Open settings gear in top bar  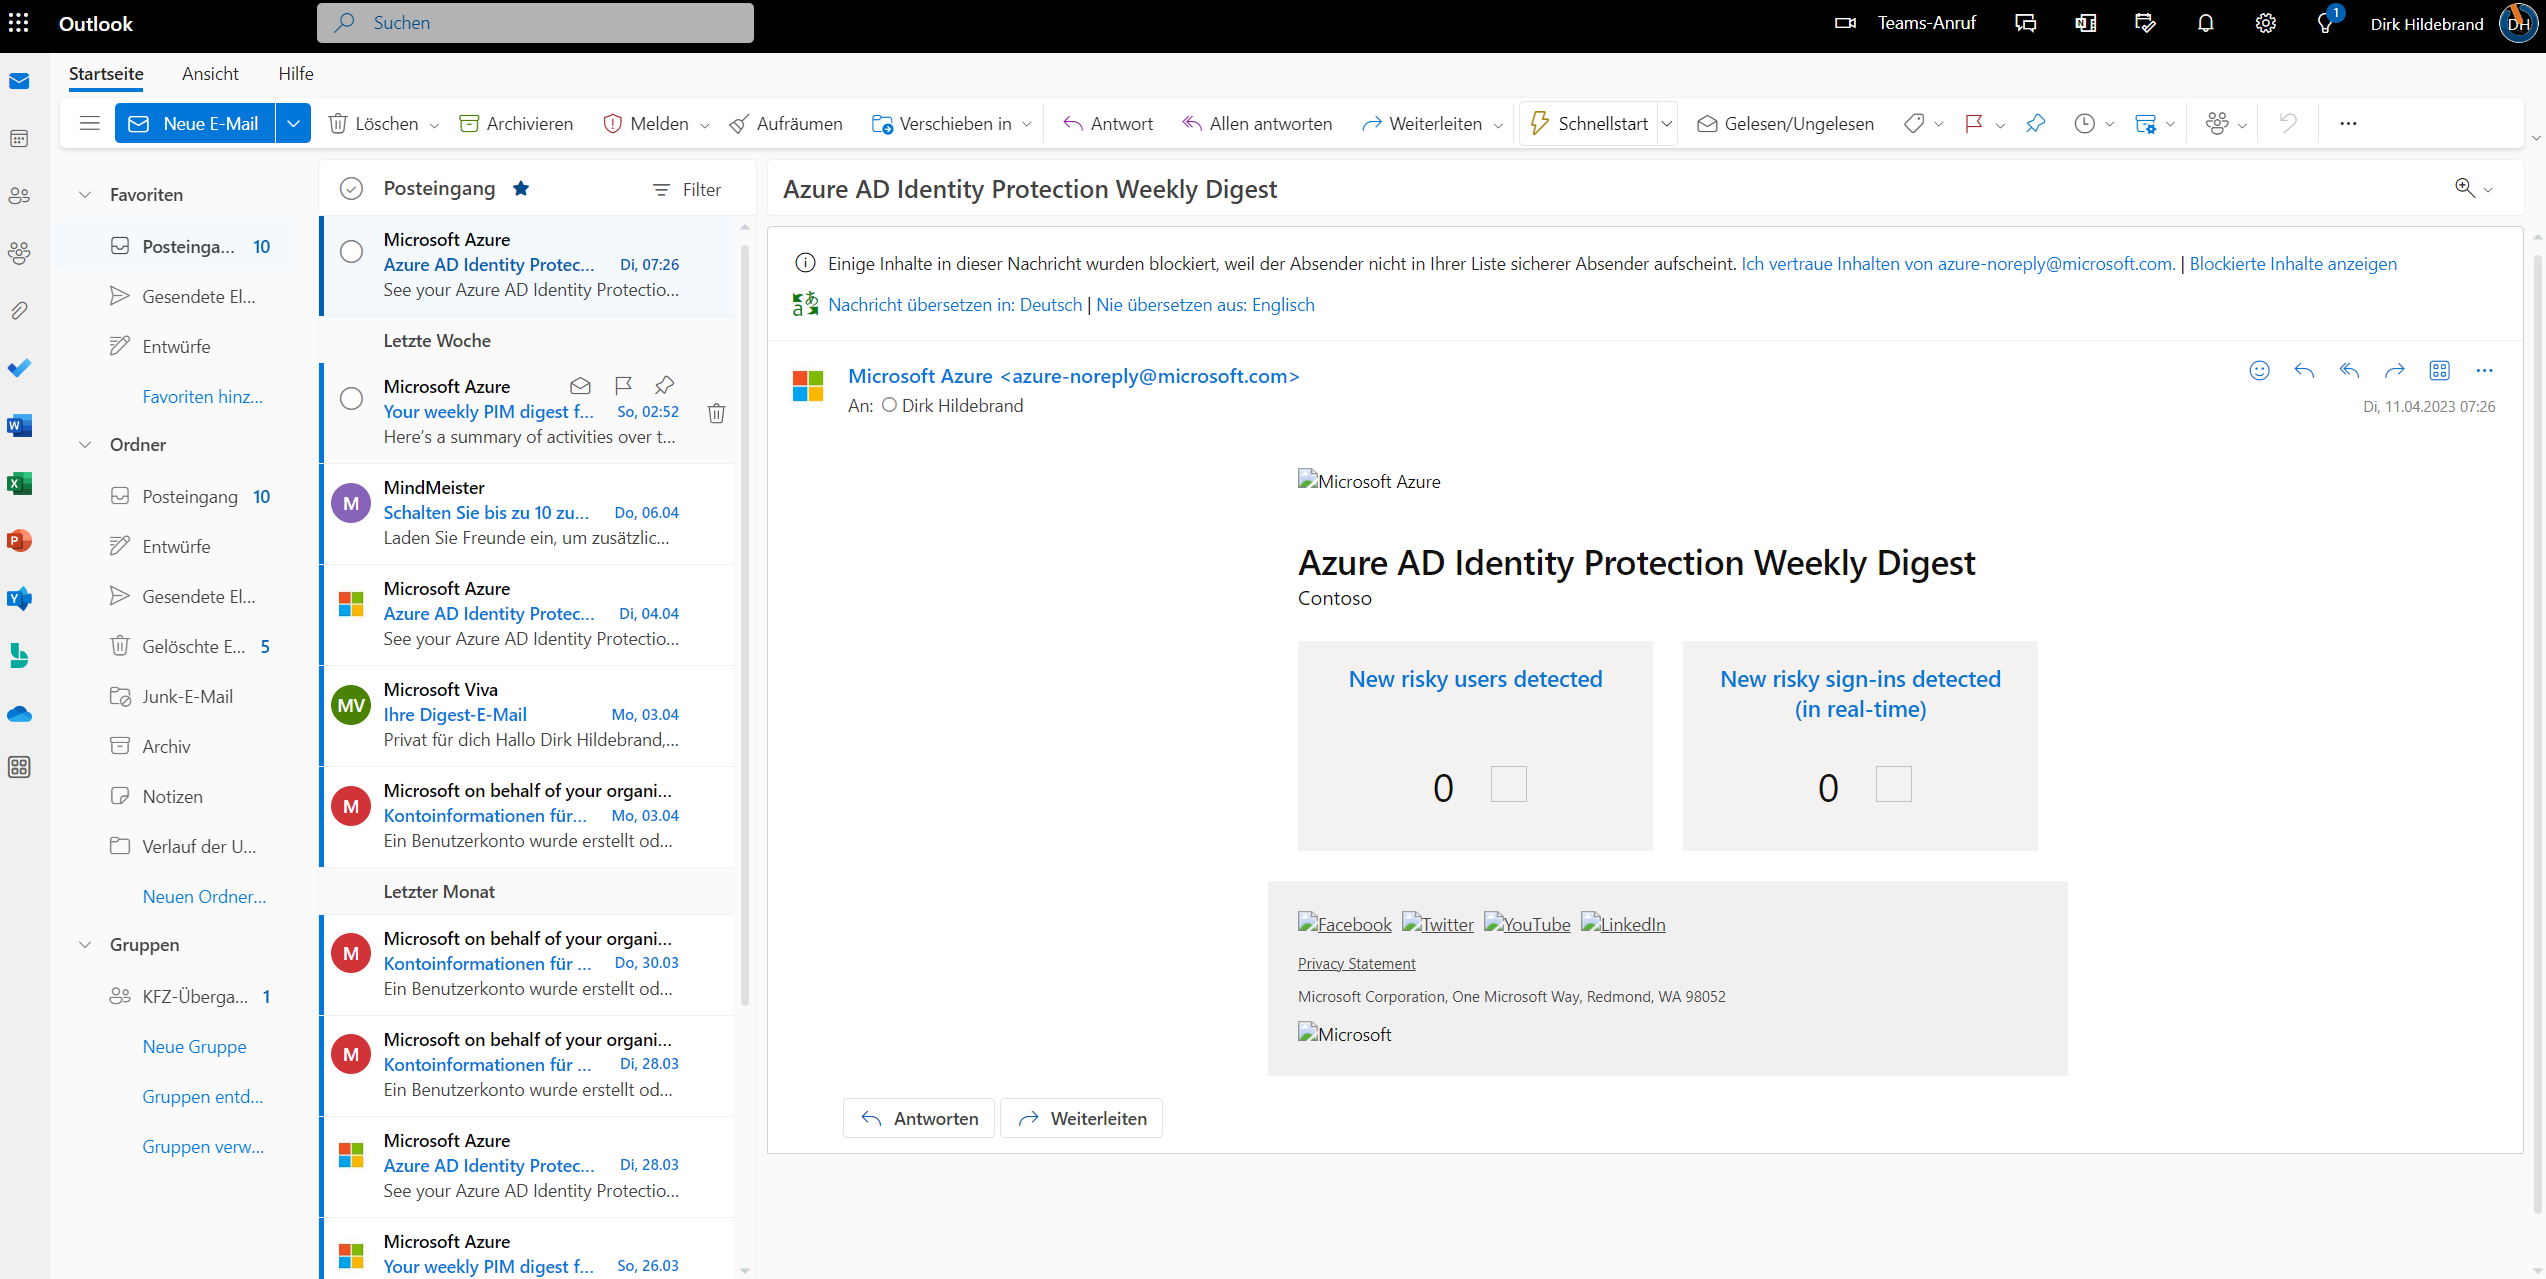click(2265, 24)
